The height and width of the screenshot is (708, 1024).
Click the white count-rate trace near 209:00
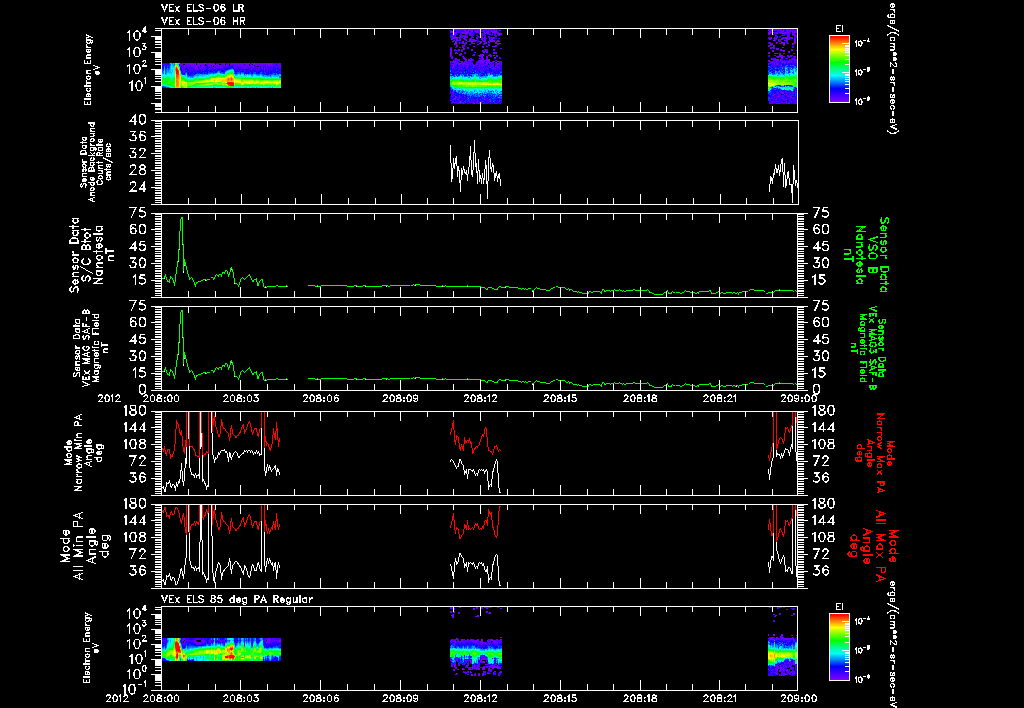(x=784, y=180)
